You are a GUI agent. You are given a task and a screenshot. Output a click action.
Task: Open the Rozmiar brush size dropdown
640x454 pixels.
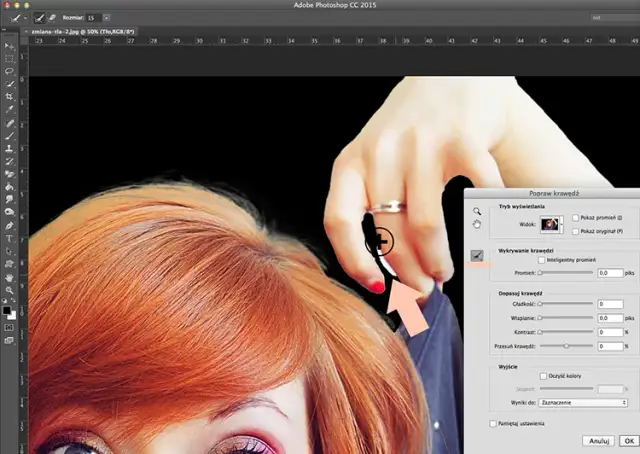tap(106, 18)
